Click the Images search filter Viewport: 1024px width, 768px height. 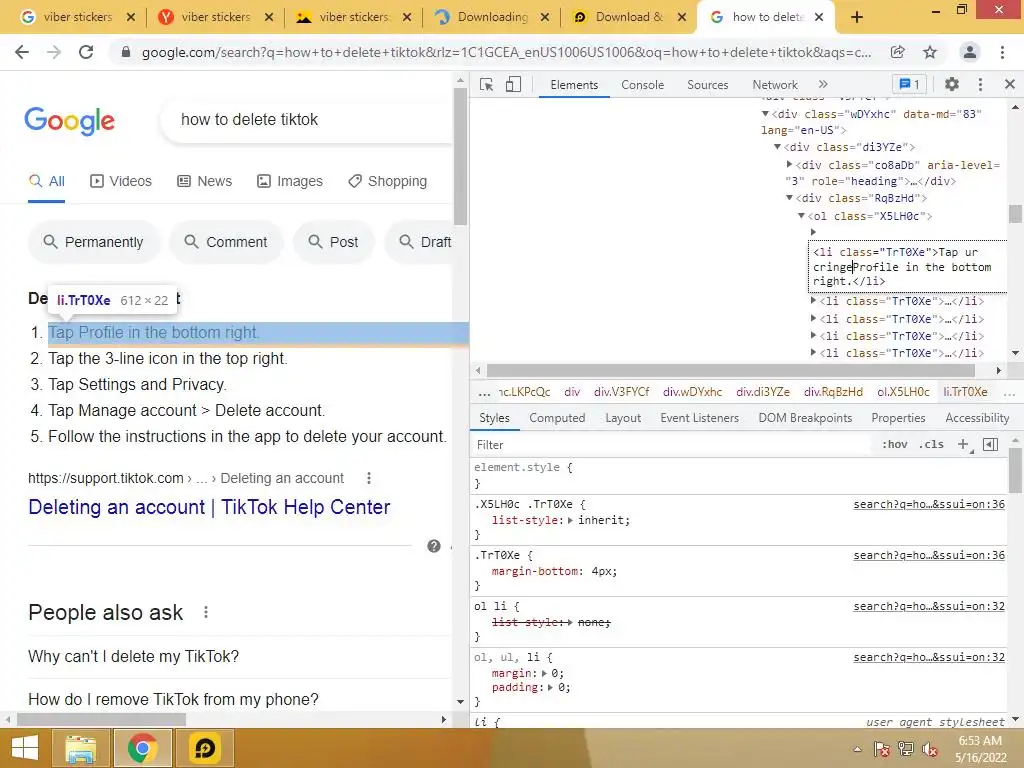point(290,182)
